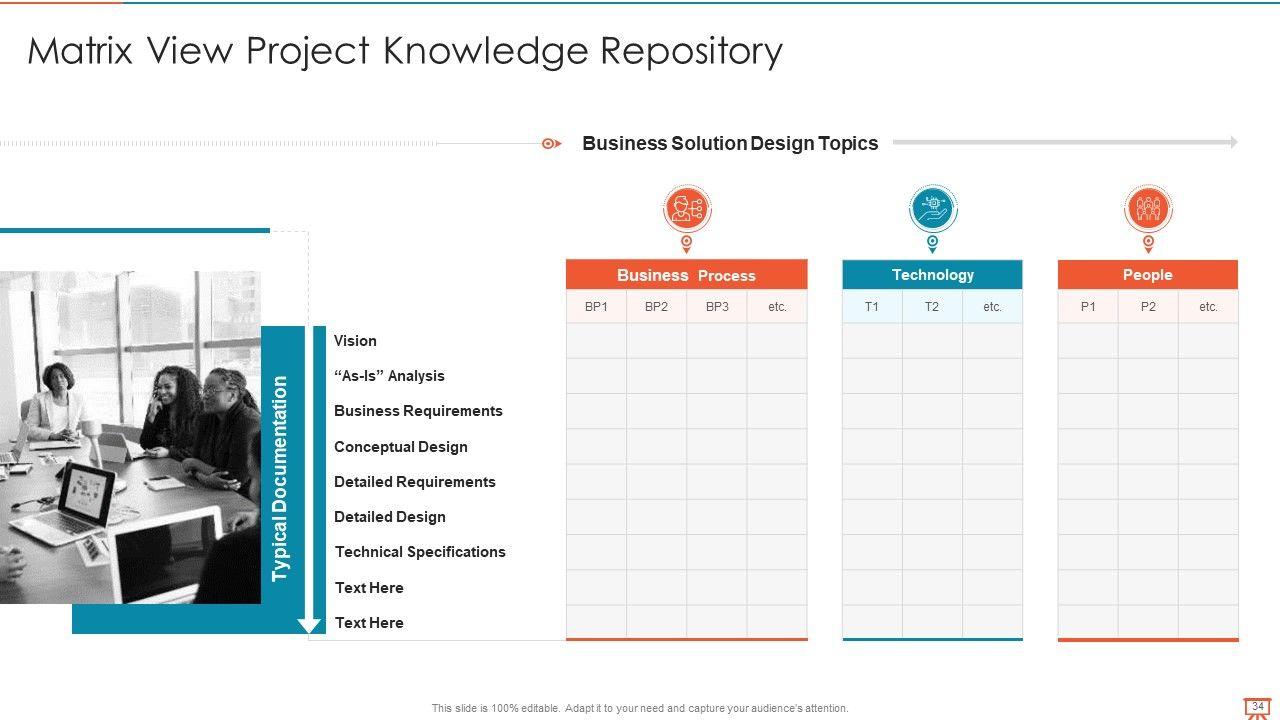Viewport: 1280px width, 720px height.
Task: Click the T2 column cell
Action: pos(932,307)
